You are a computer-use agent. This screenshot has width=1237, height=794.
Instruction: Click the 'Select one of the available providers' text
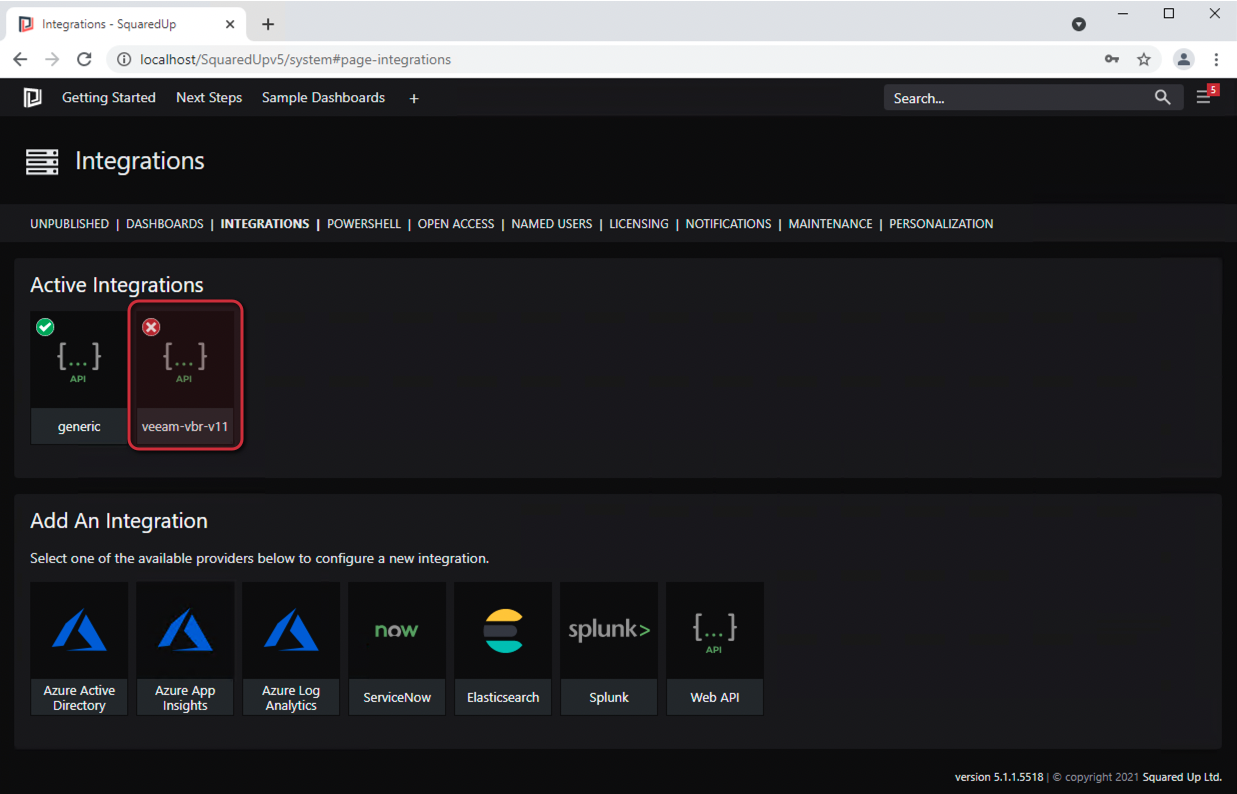click(260, 558)
